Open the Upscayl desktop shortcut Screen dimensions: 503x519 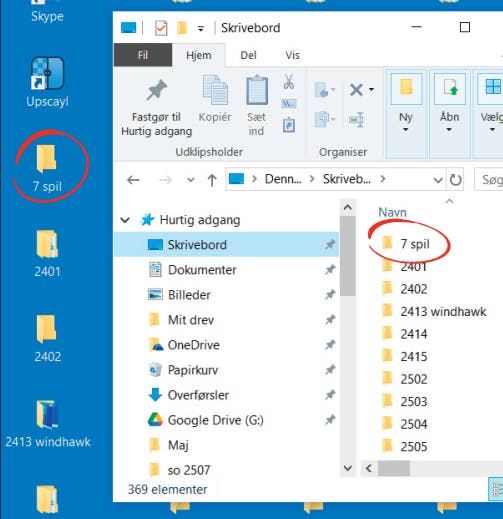pyautogui.click(x=47, y=82)
